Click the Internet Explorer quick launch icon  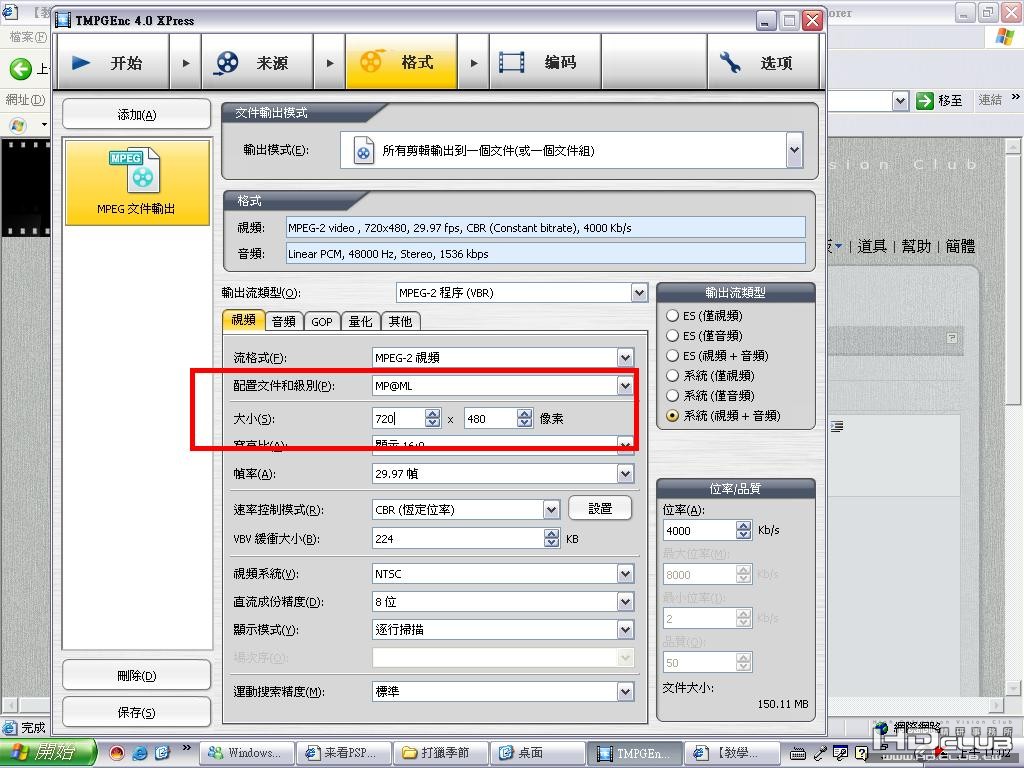pos(140,753)
